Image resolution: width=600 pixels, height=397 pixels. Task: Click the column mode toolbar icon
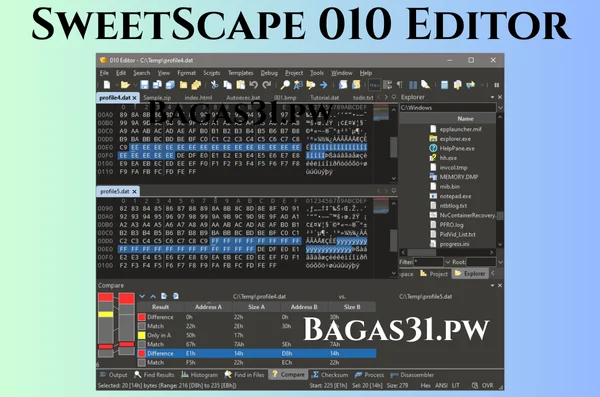pos(413,85)
